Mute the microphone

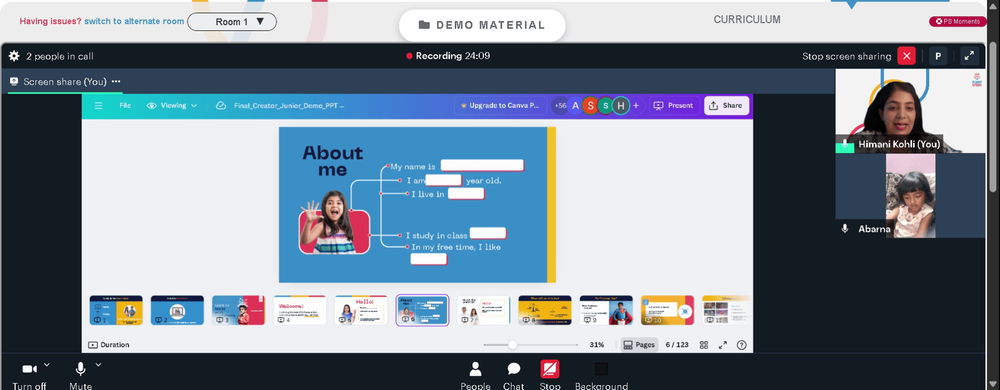point(80,375)
